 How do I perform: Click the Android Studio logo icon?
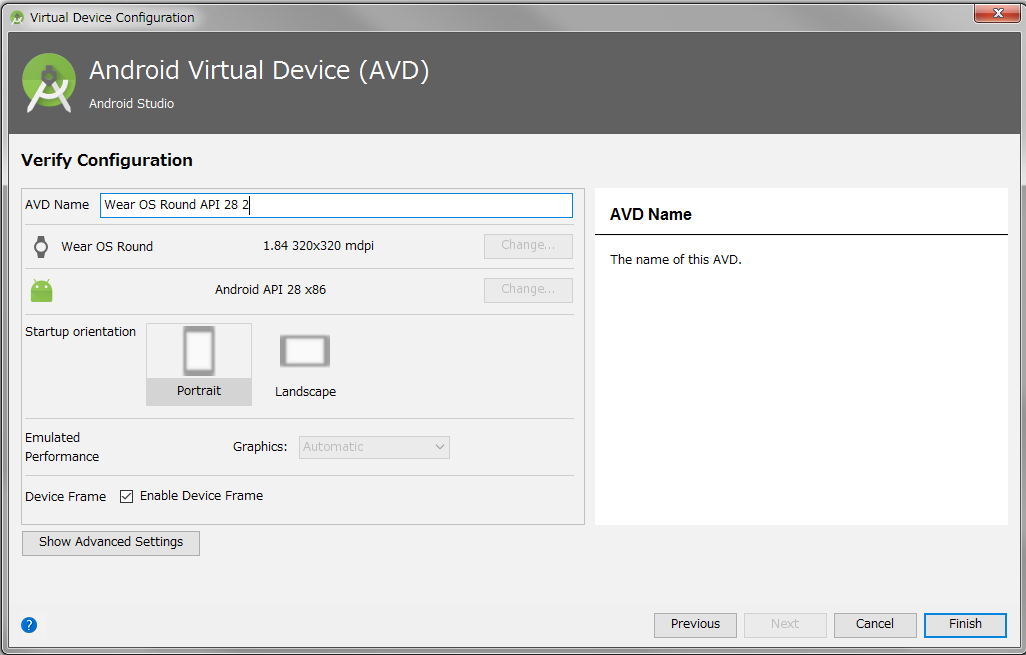[x=49, y=82]
